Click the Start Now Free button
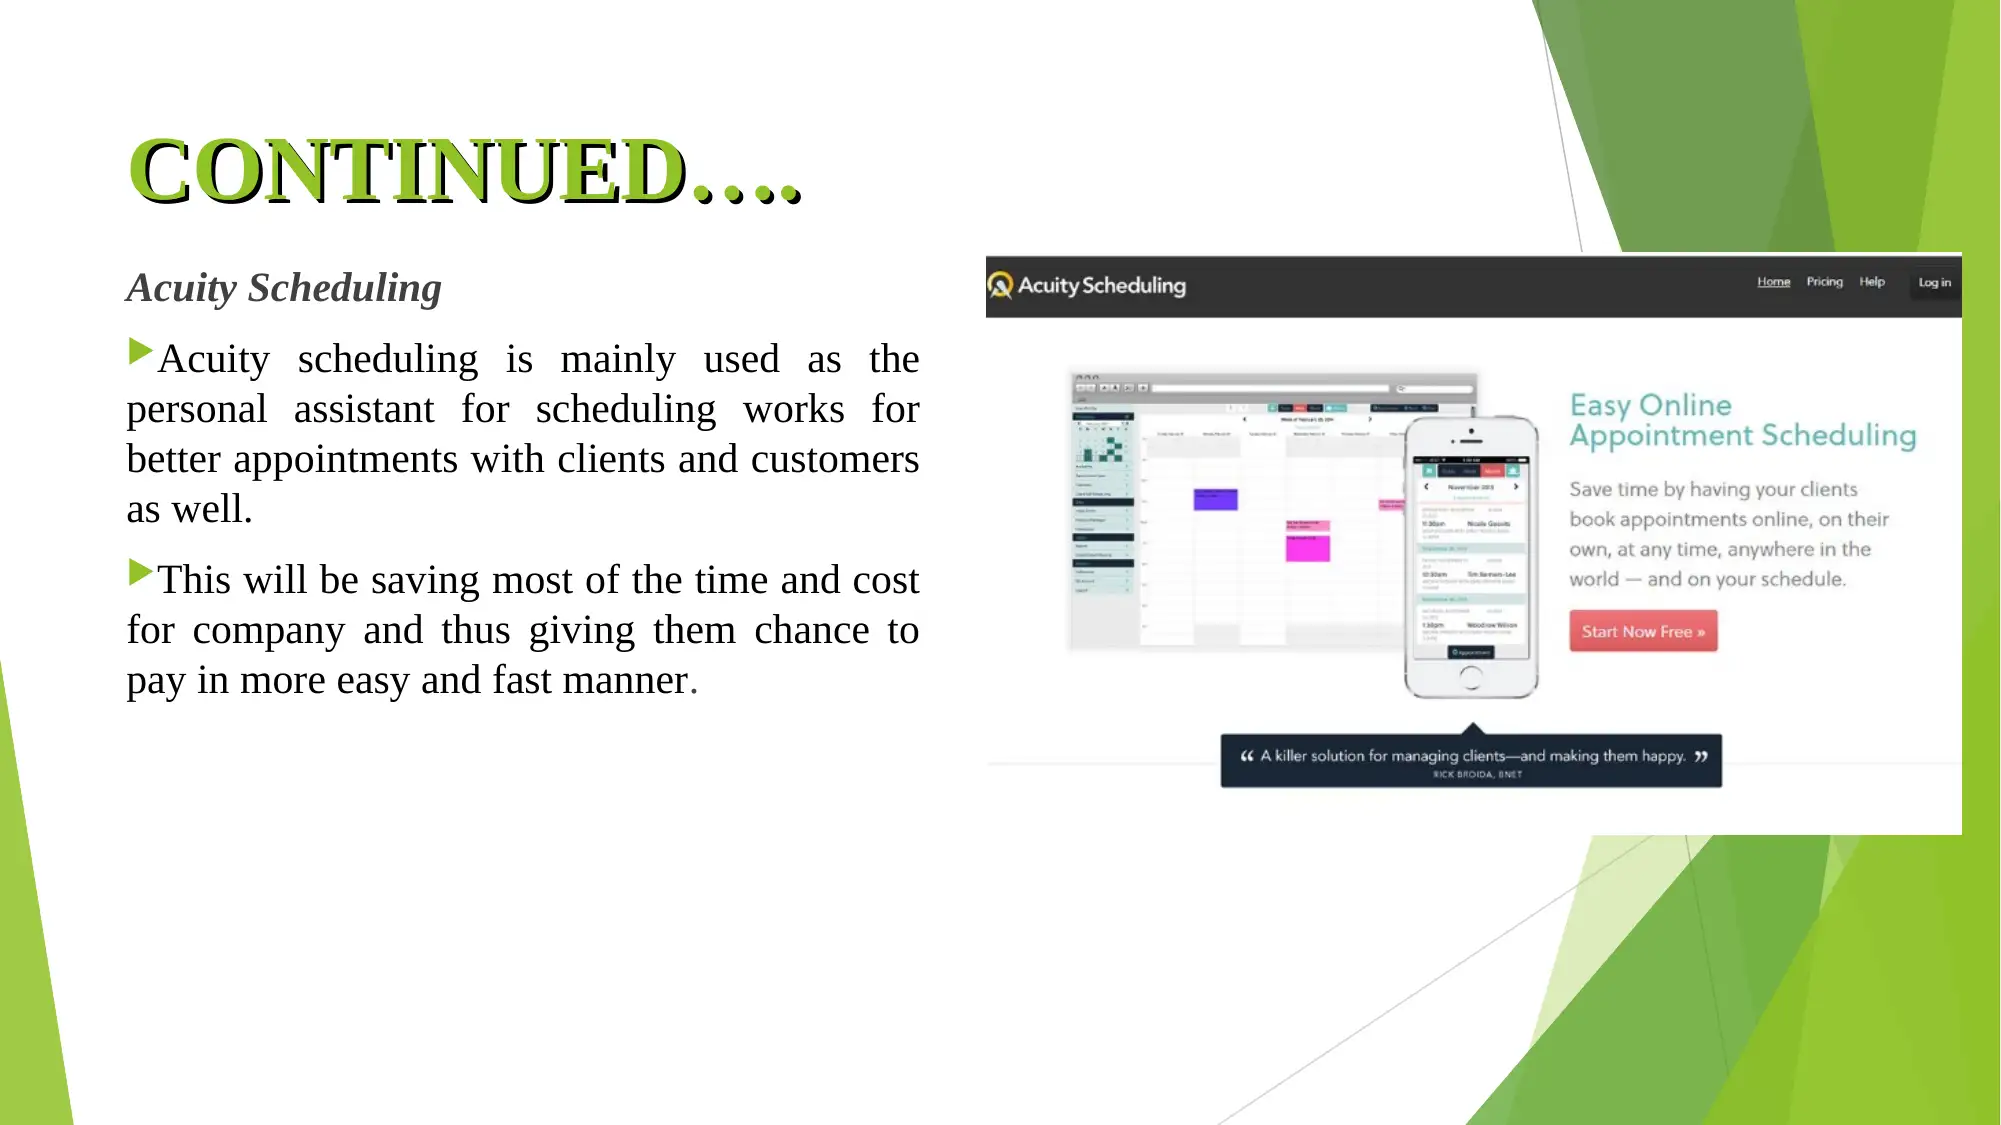This screenshot has width=2001, height=1125. (x=1644, y=632)
